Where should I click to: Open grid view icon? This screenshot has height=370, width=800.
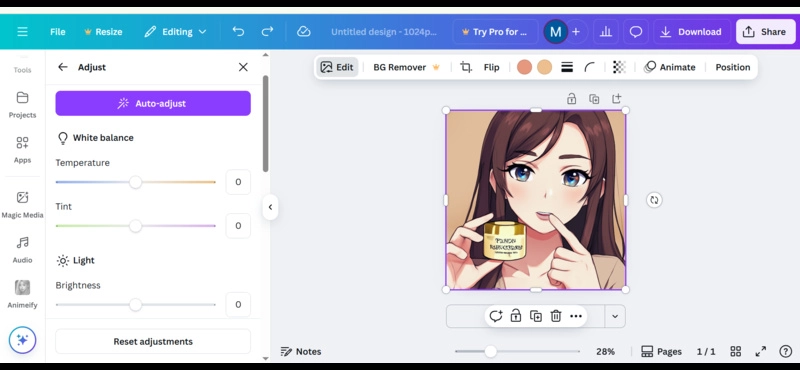735,352
